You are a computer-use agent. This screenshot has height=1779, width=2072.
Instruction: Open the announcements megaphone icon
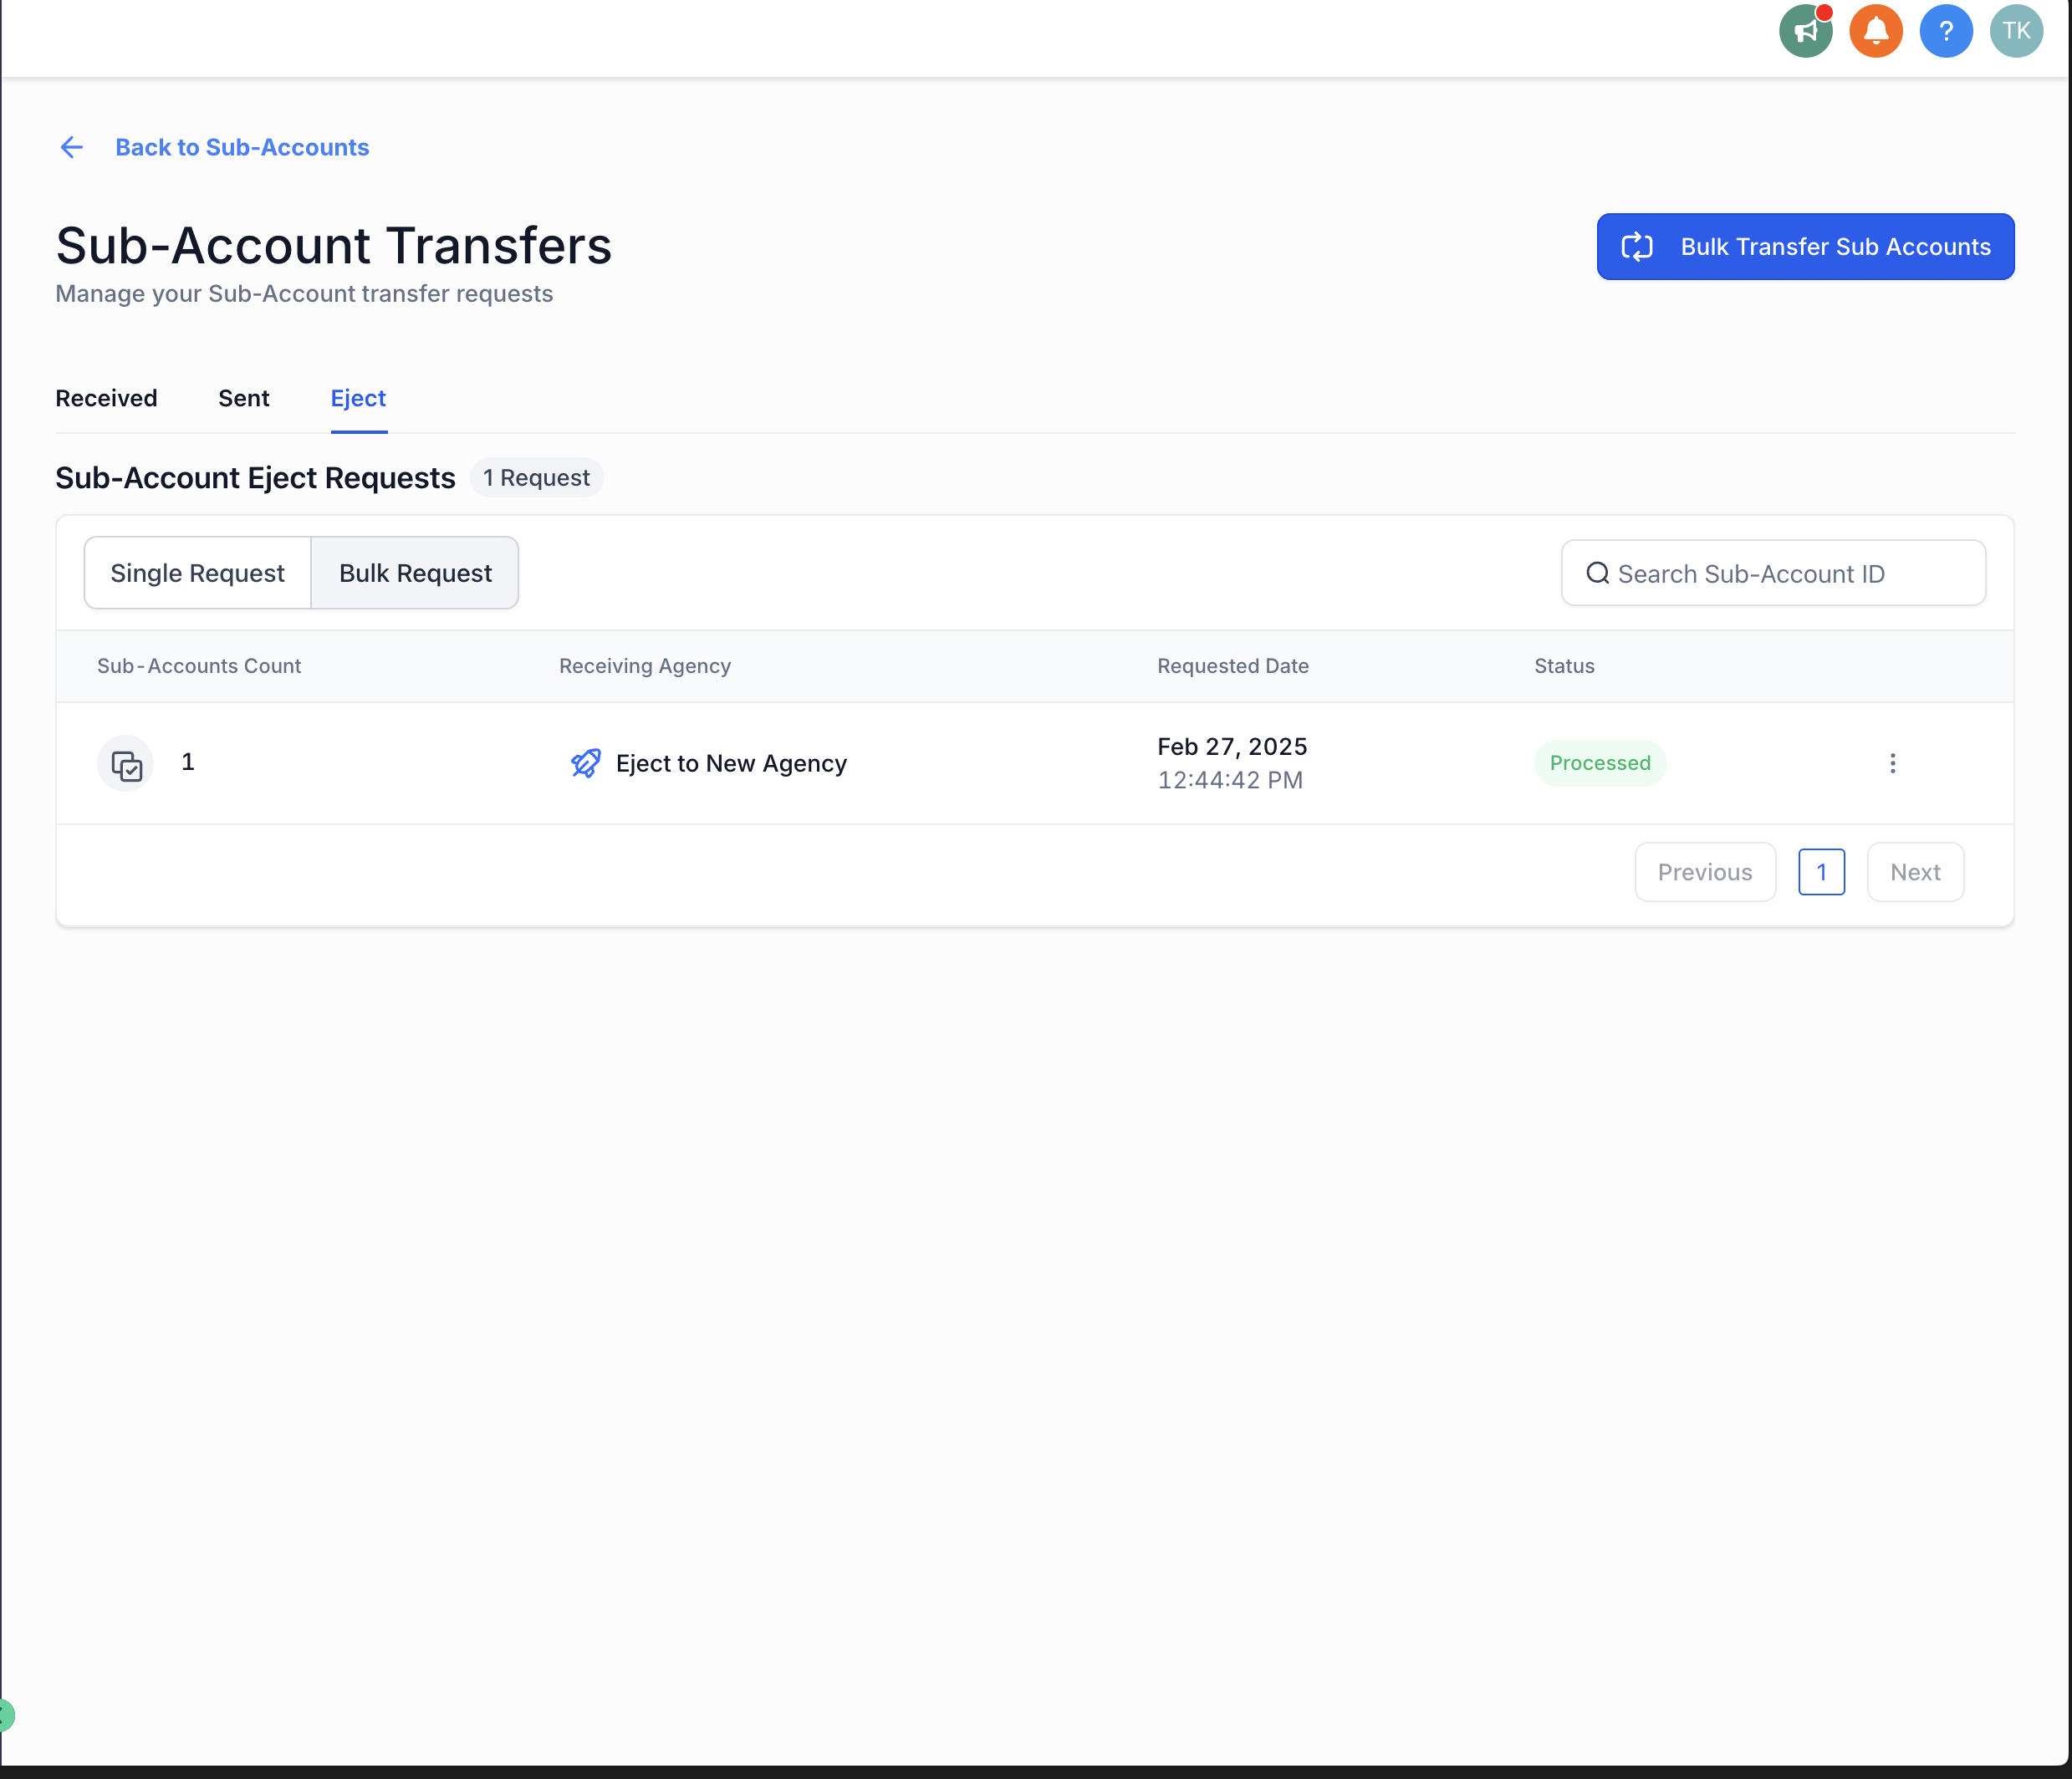1805,31
